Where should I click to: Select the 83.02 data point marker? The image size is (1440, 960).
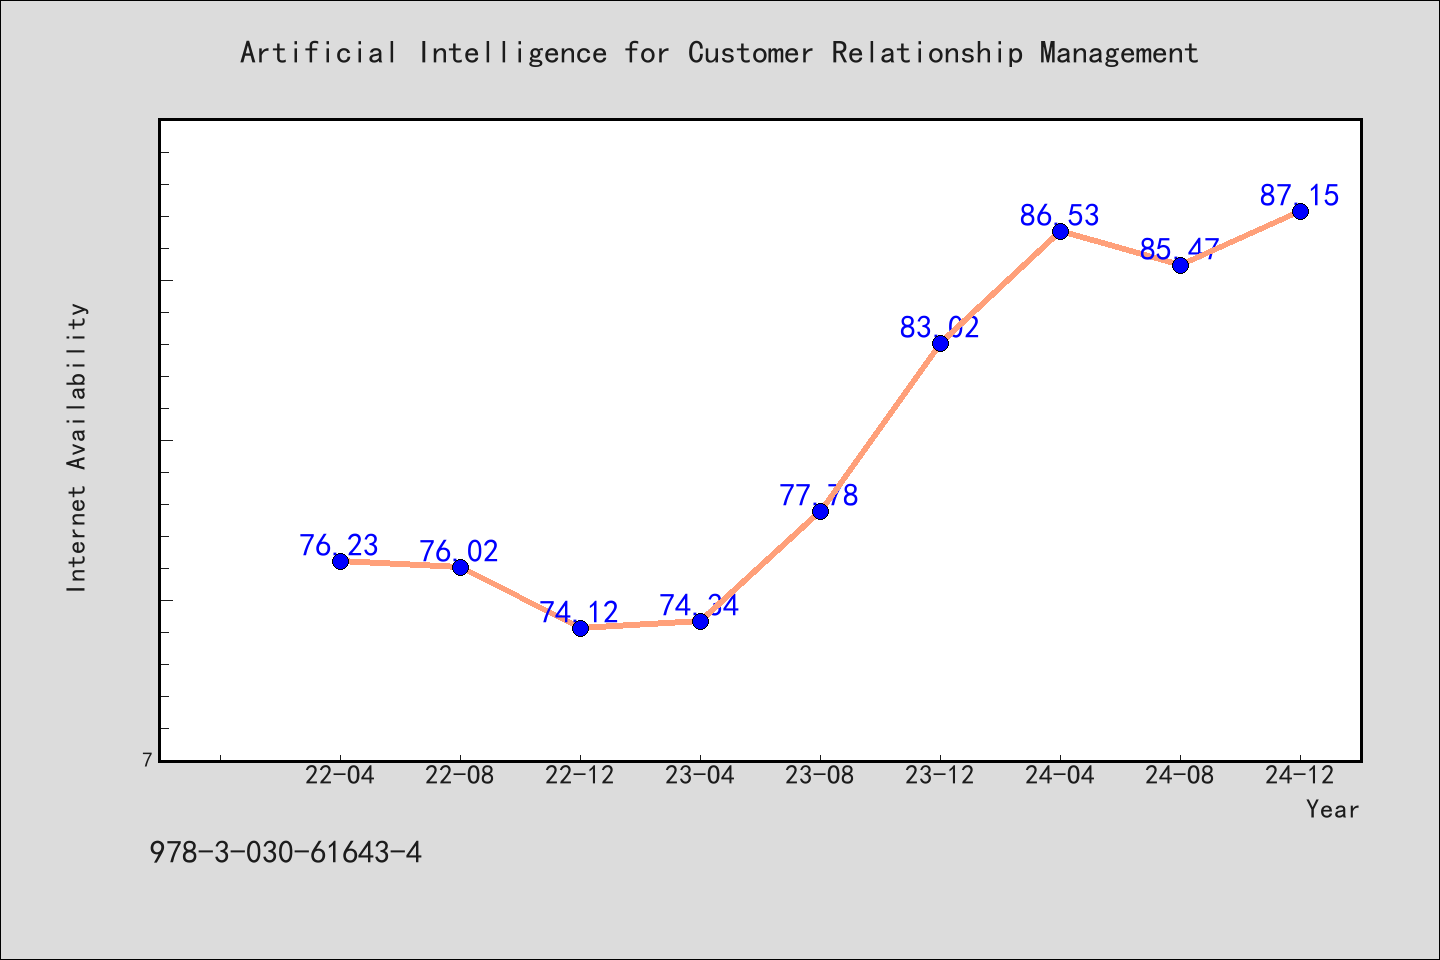[x=940, y=343]
